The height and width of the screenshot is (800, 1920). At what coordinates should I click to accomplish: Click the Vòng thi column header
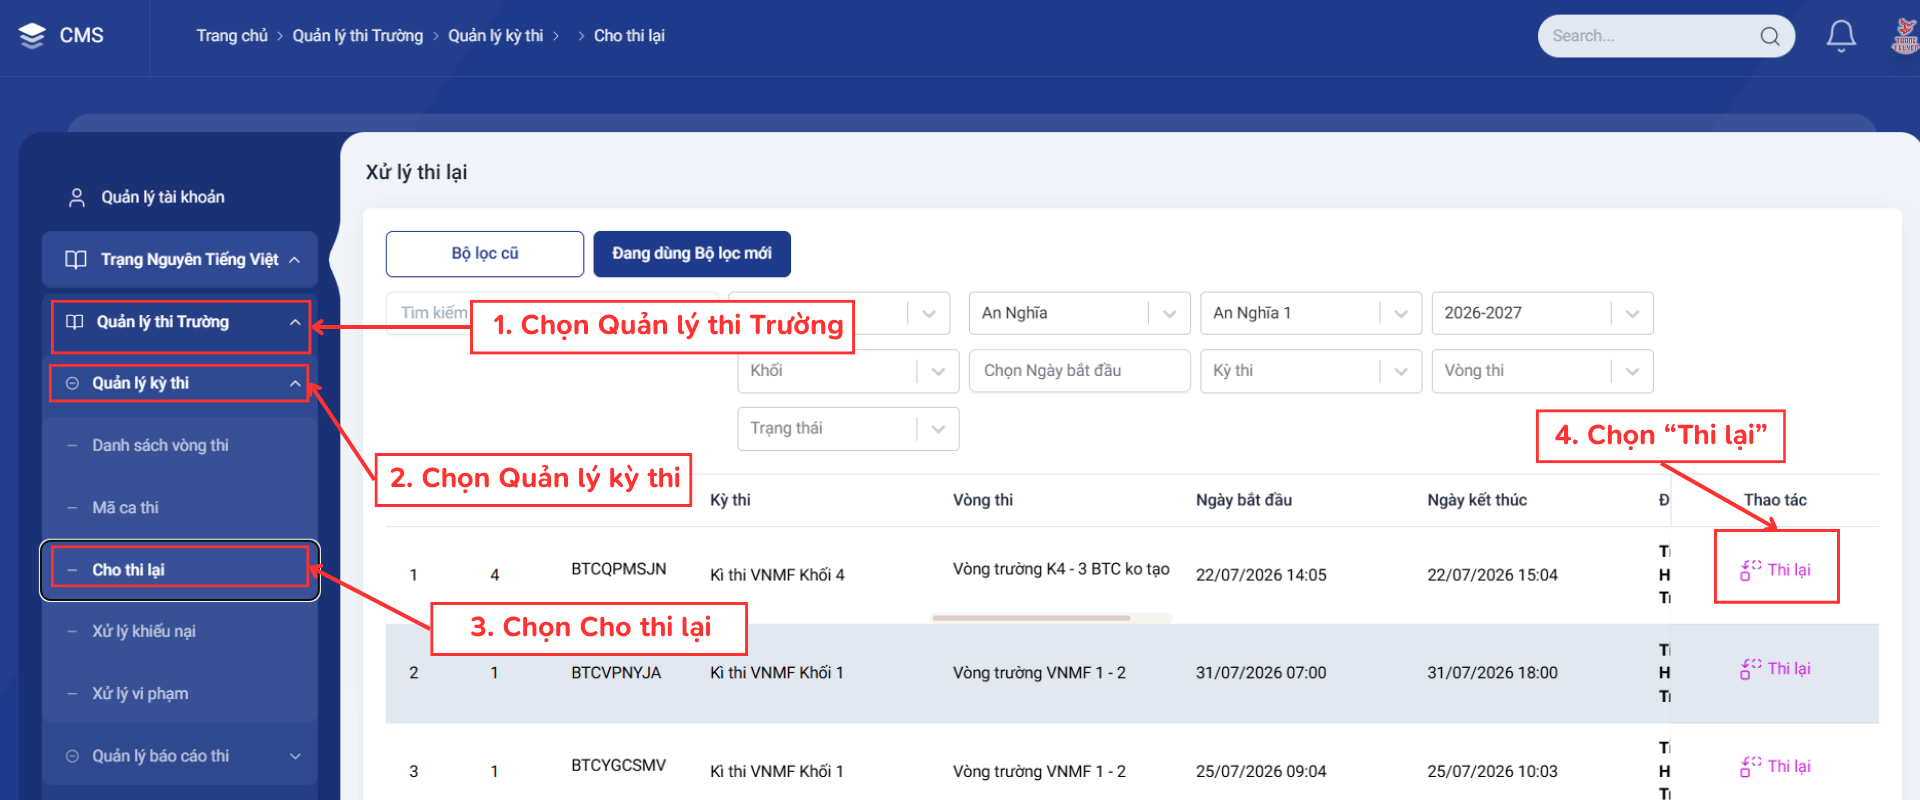coord(983,500)
